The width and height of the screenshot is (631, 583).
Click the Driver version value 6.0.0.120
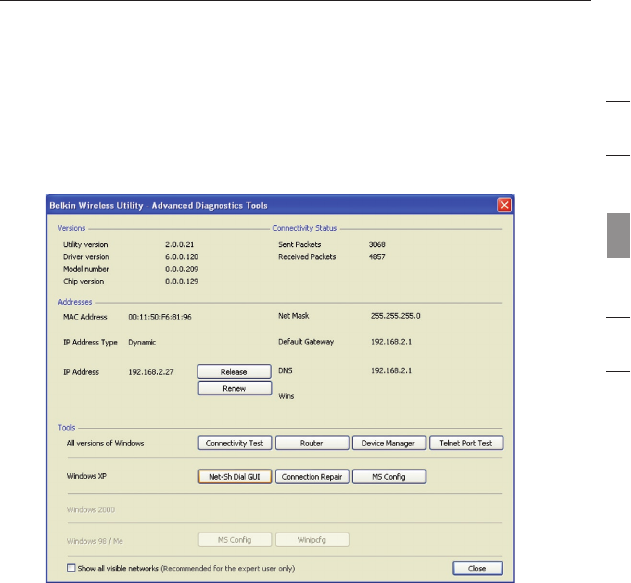(x=181, y=257)
